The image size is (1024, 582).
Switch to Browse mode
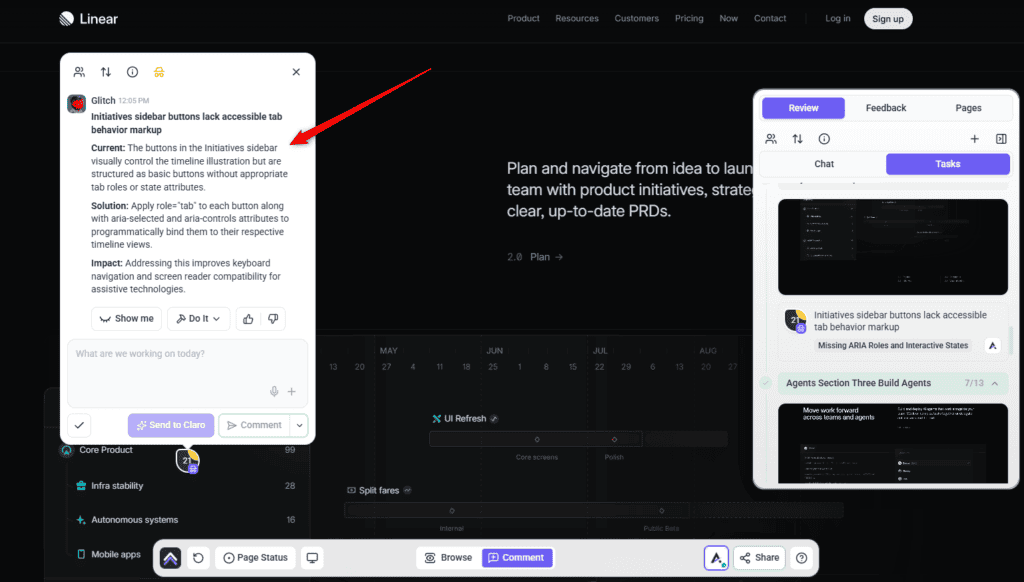pos(449,558)
